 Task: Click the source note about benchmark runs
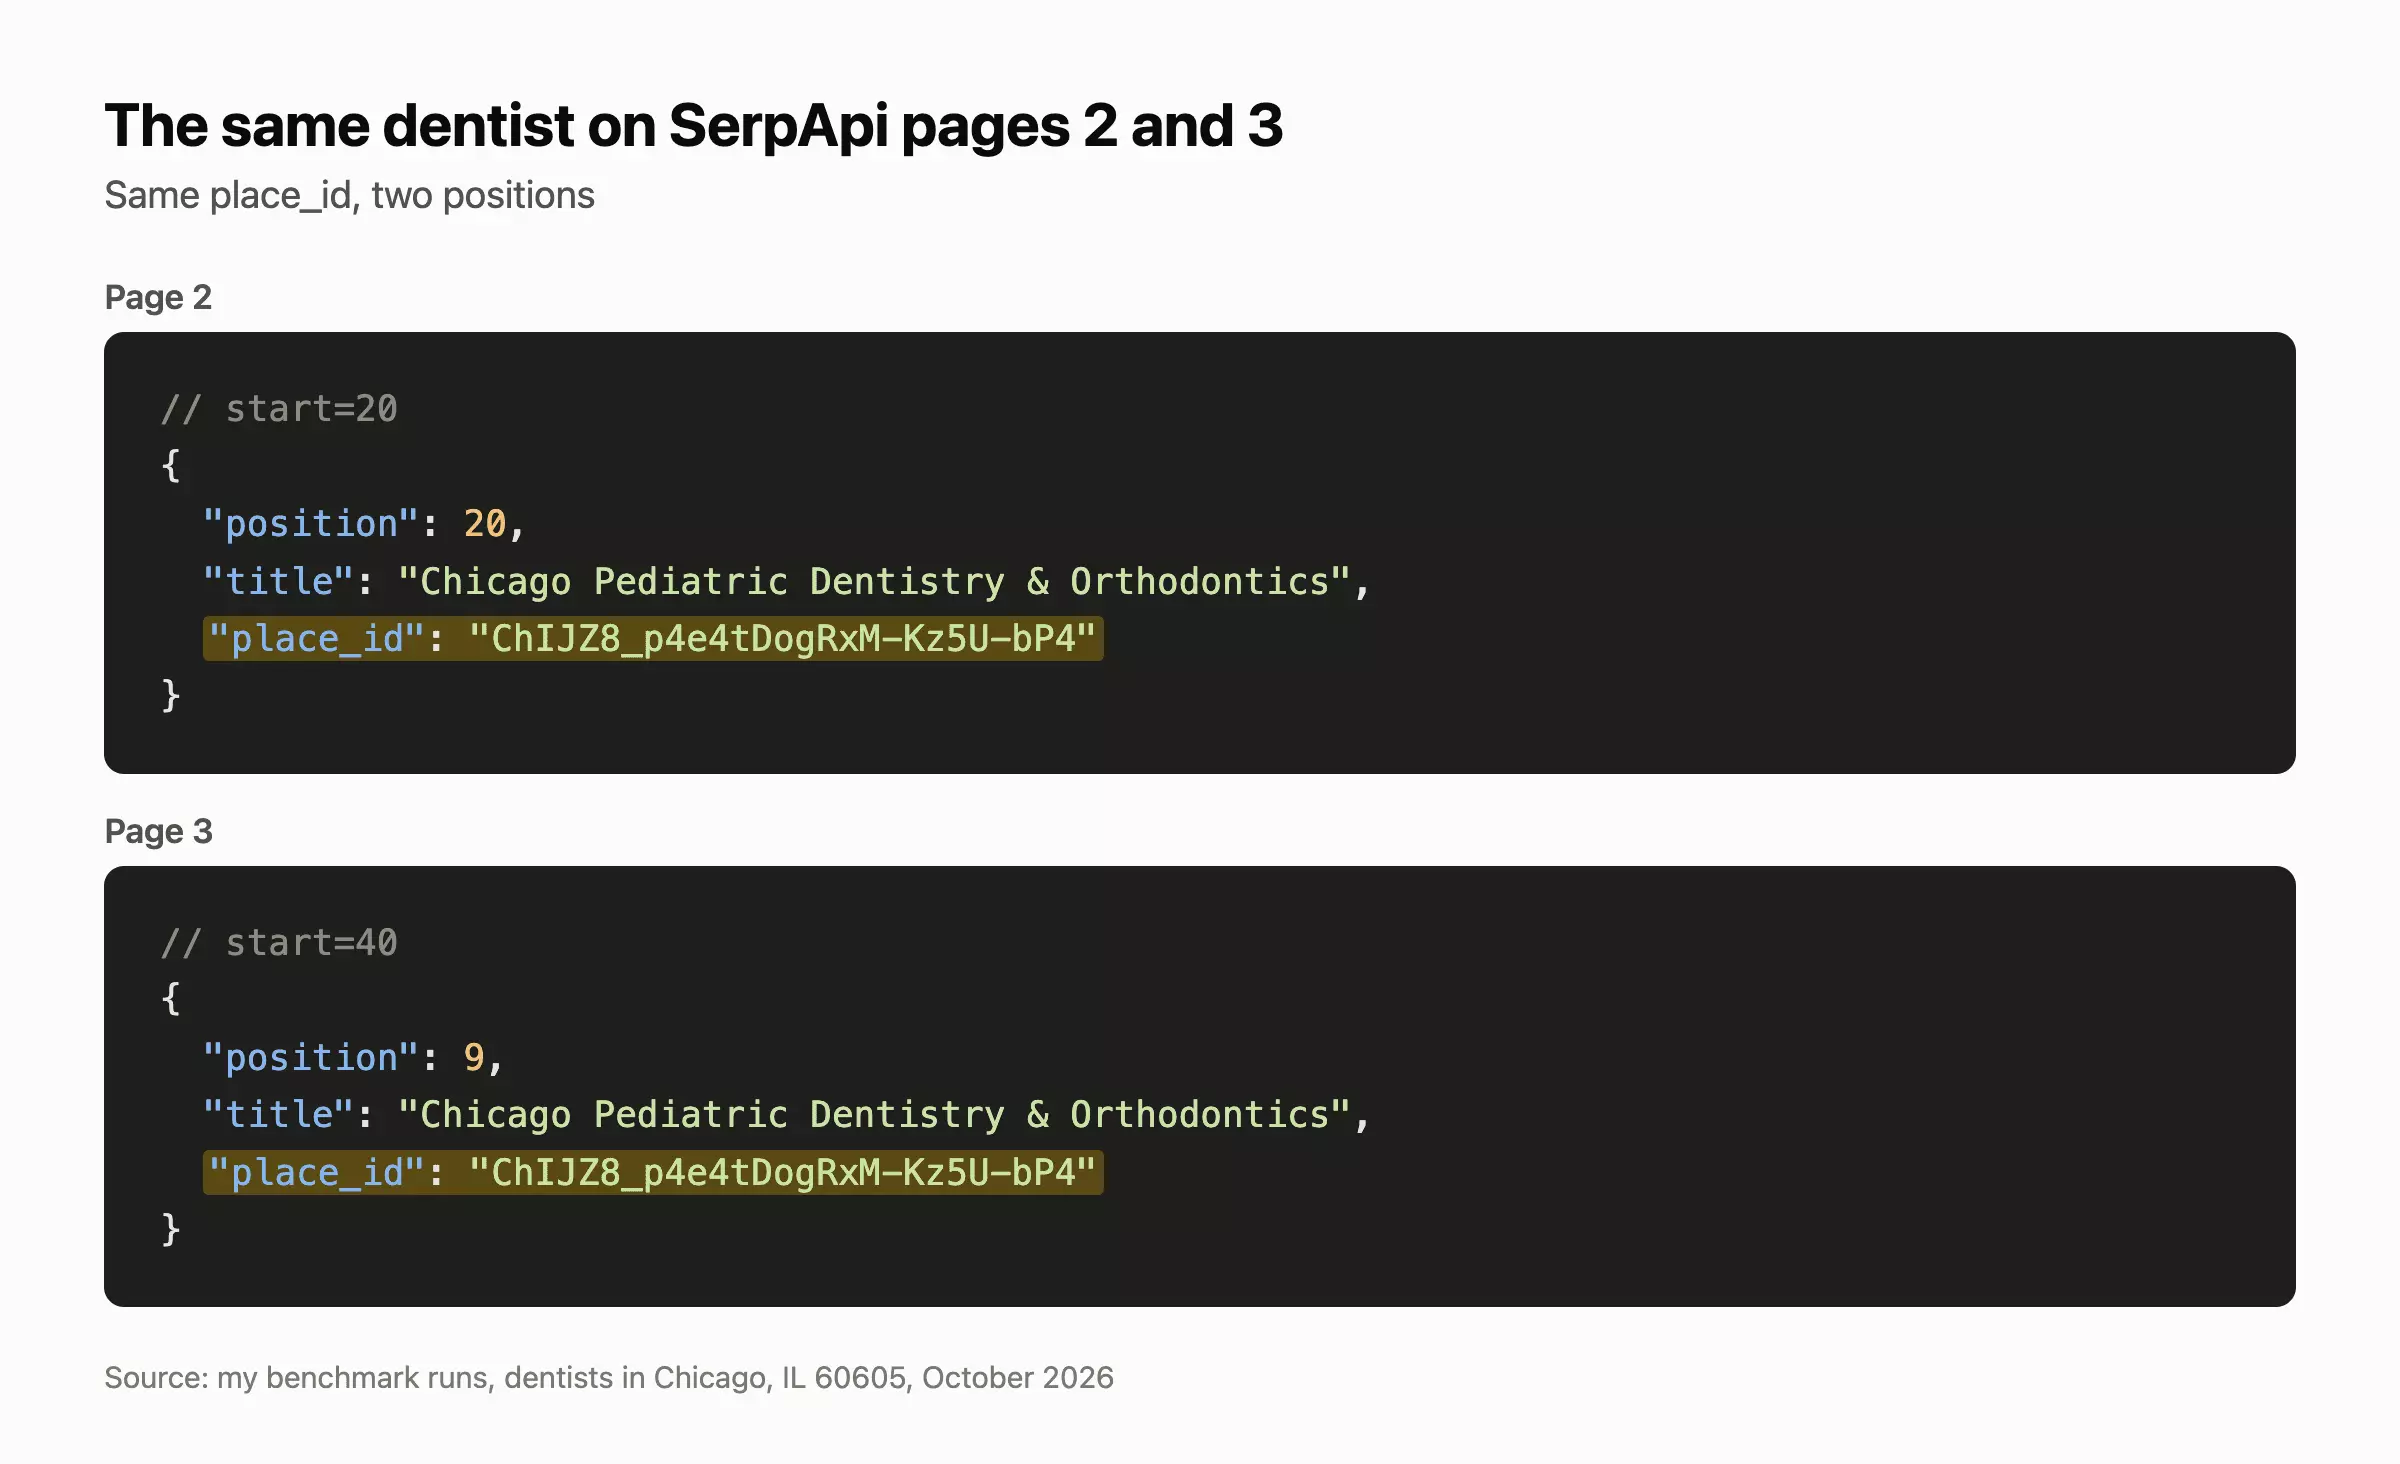pos(609,1378)
